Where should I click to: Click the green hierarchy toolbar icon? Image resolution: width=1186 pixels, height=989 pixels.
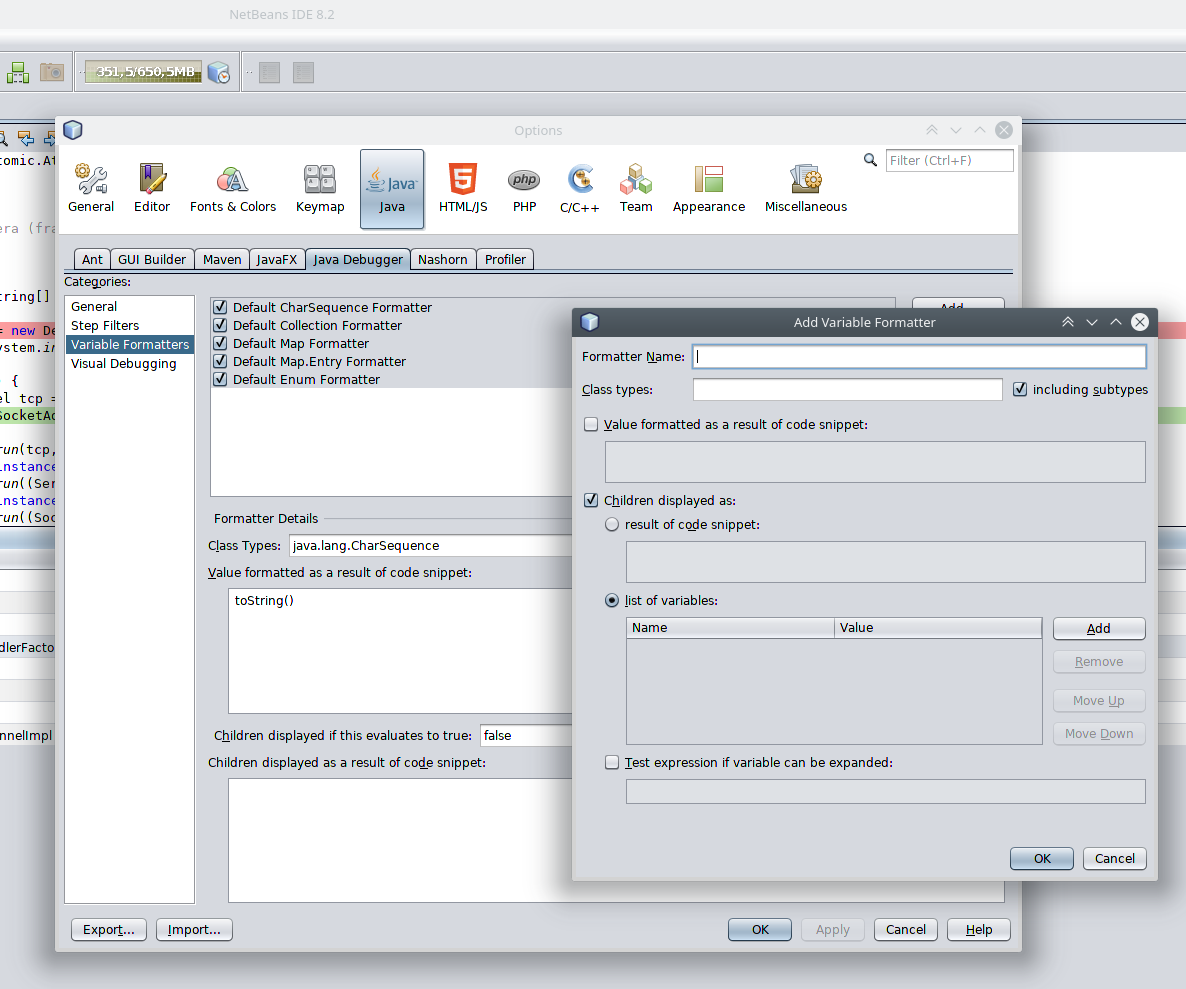click(17, 73)
